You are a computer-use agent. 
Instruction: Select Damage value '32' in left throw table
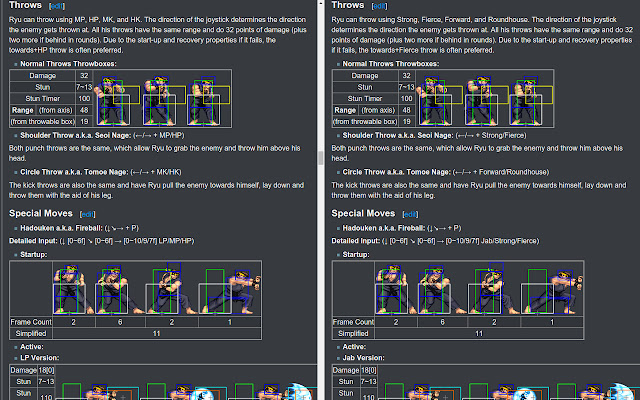coord(84,76)
